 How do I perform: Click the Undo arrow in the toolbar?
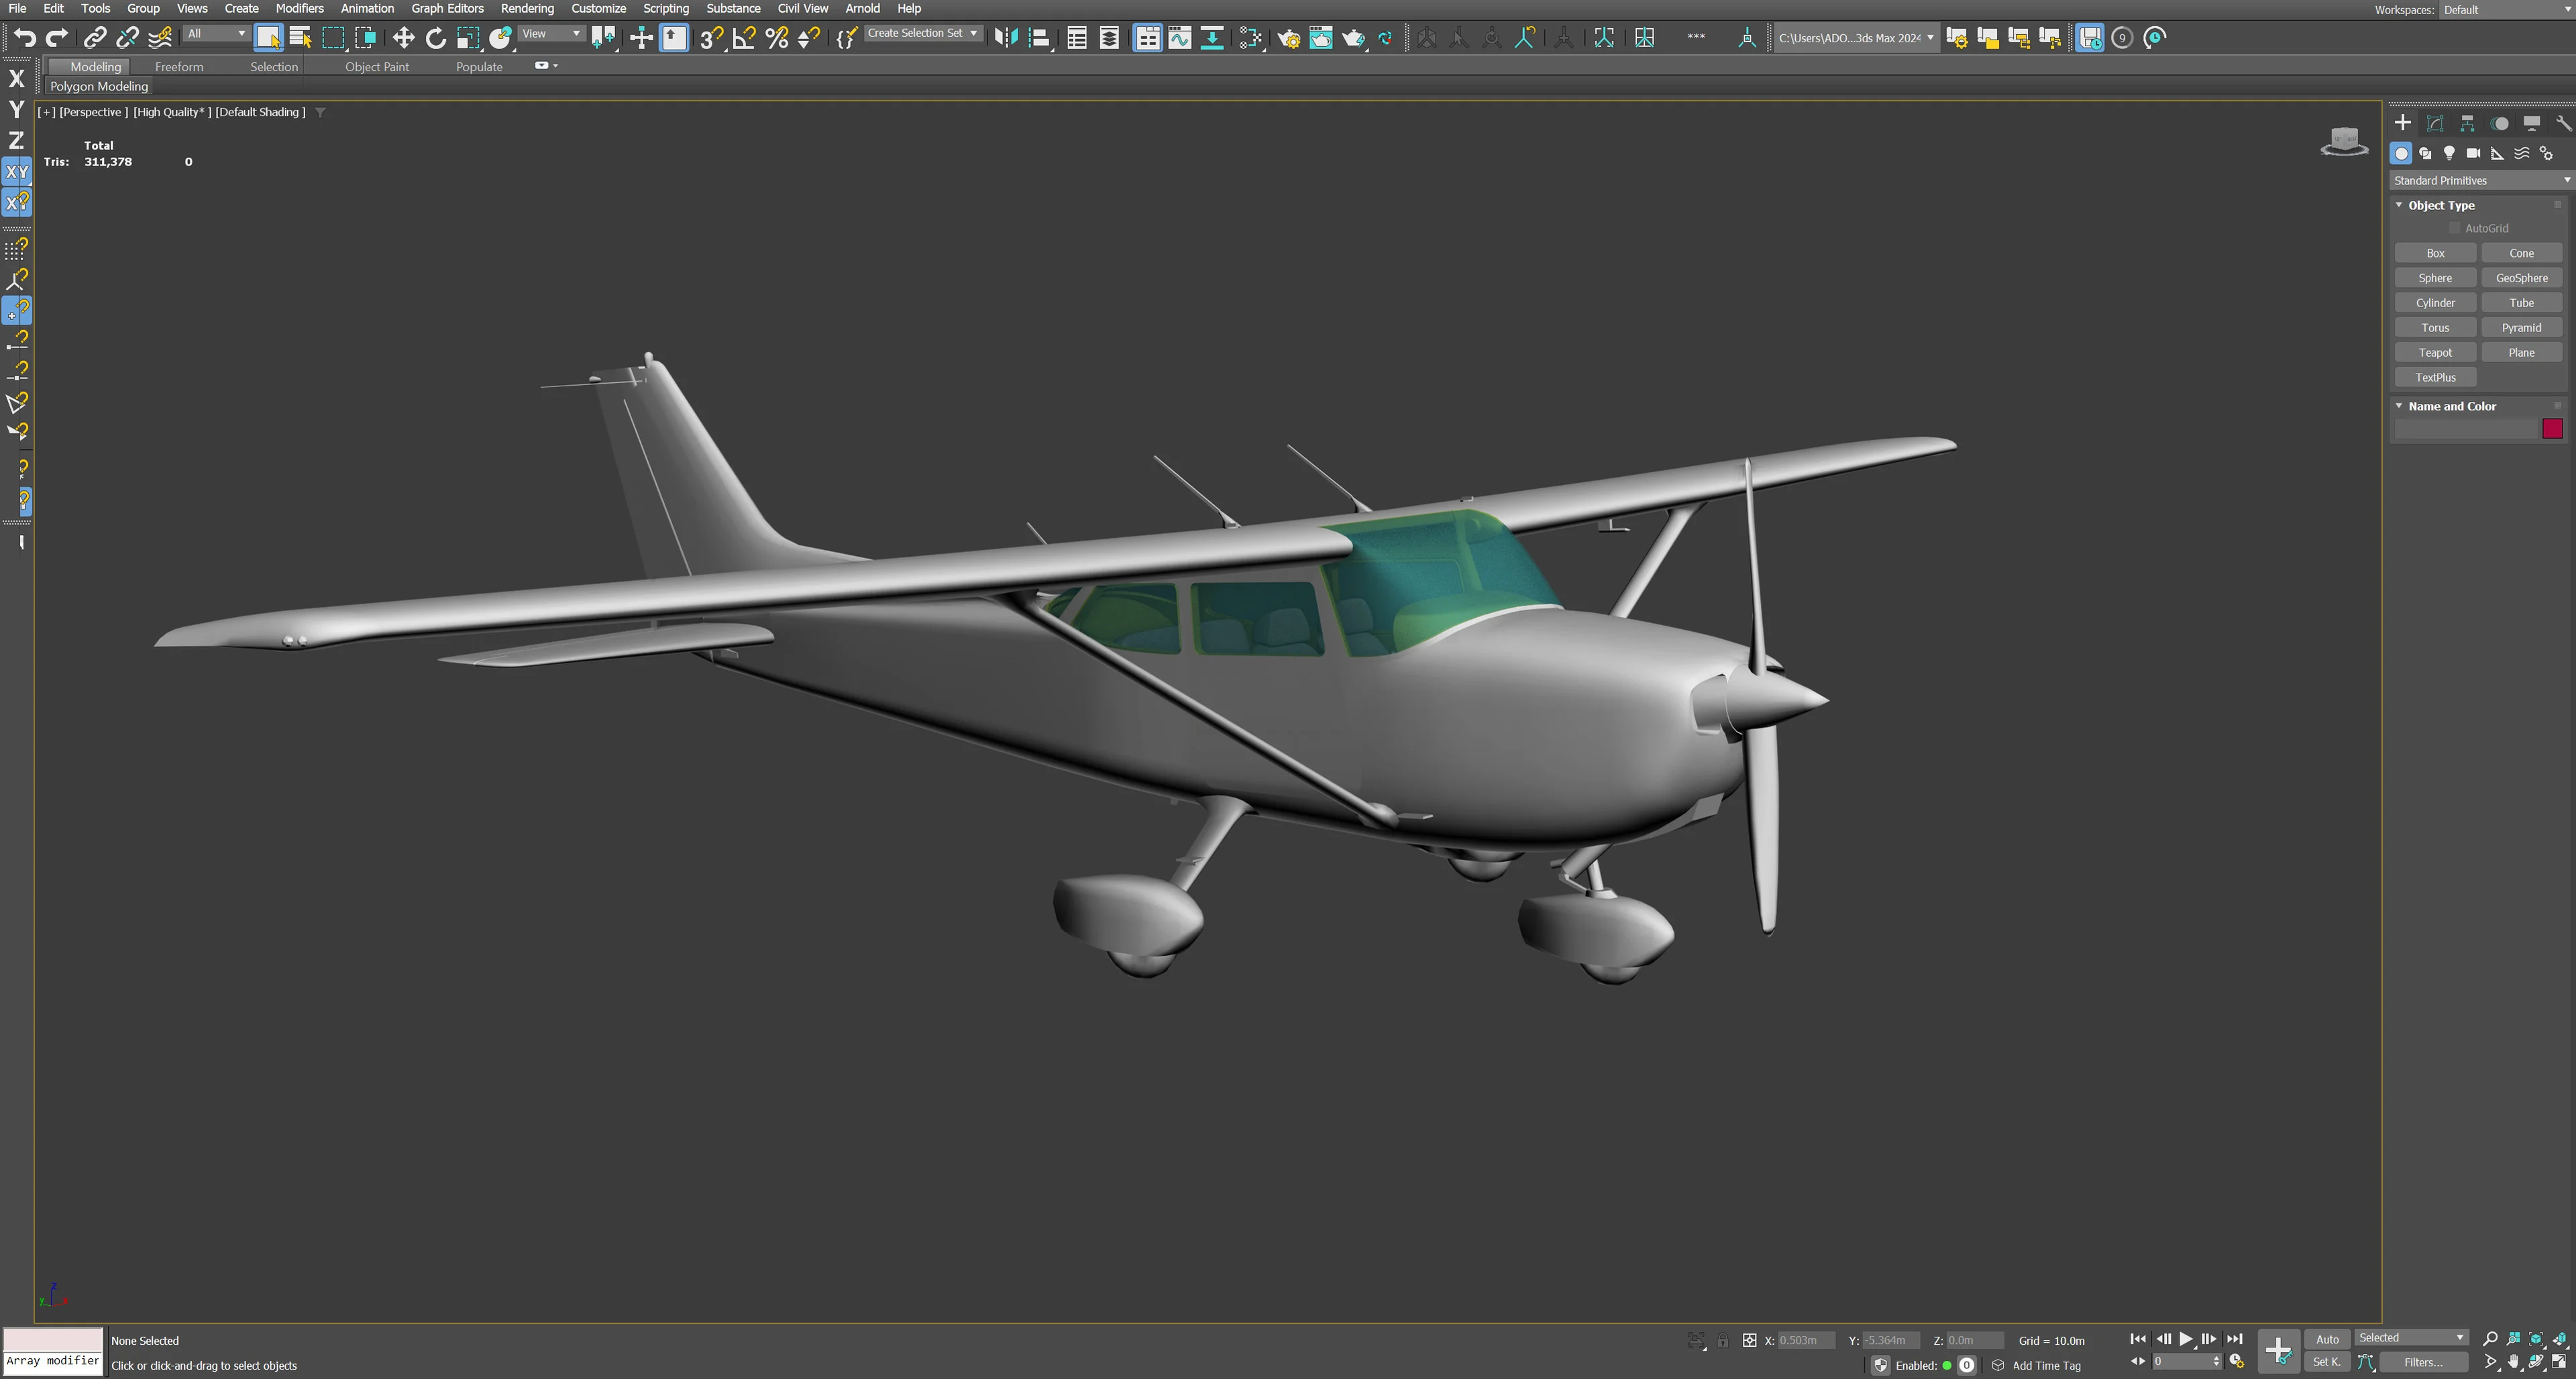point(24,38)
